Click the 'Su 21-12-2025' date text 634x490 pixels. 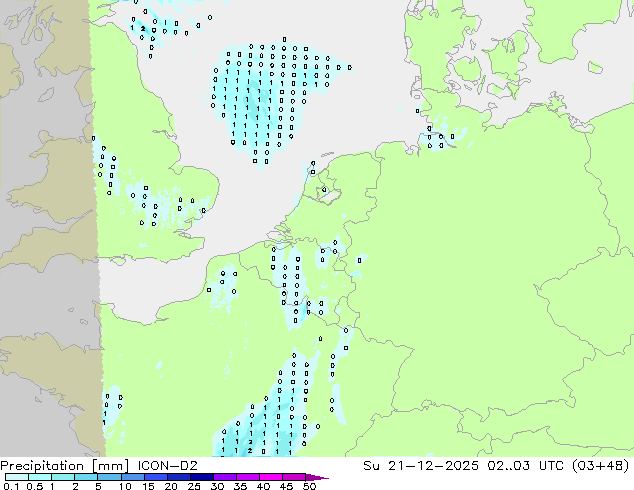point(421,466)
